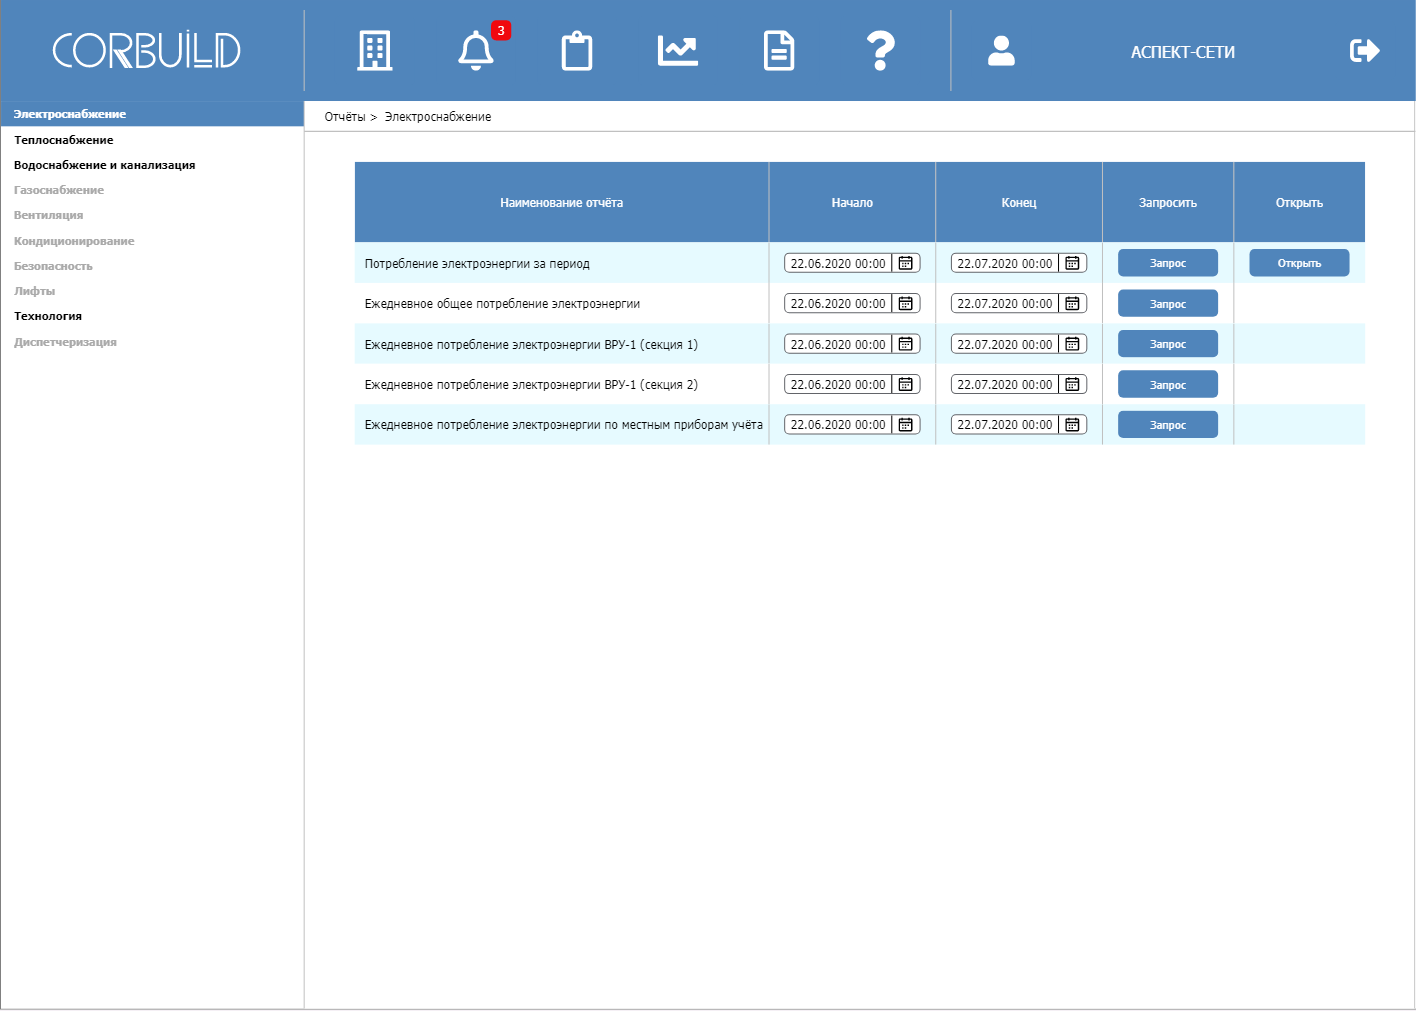The image size is (1416, 1011).
Task: Open start calendar for Потребление за период
Action: (905, 263)
